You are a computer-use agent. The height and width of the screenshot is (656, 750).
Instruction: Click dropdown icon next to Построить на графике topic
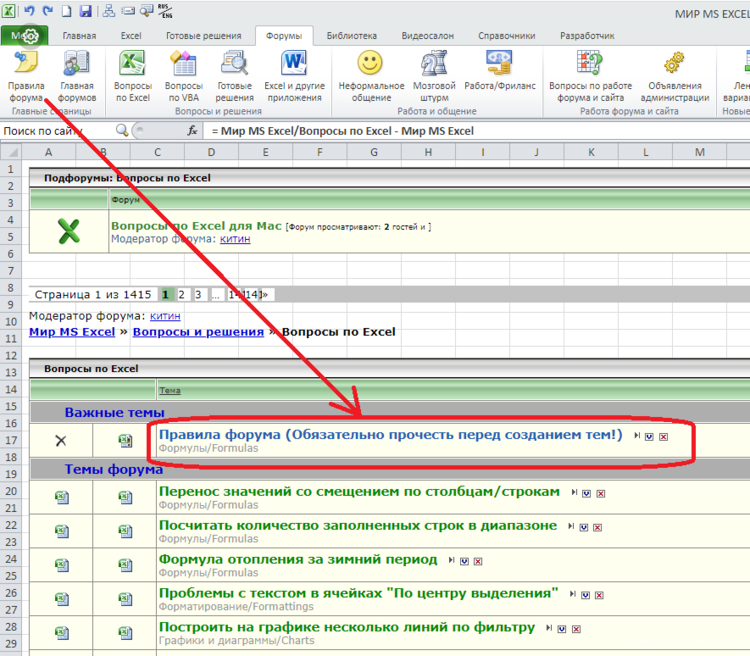[562, 629]
